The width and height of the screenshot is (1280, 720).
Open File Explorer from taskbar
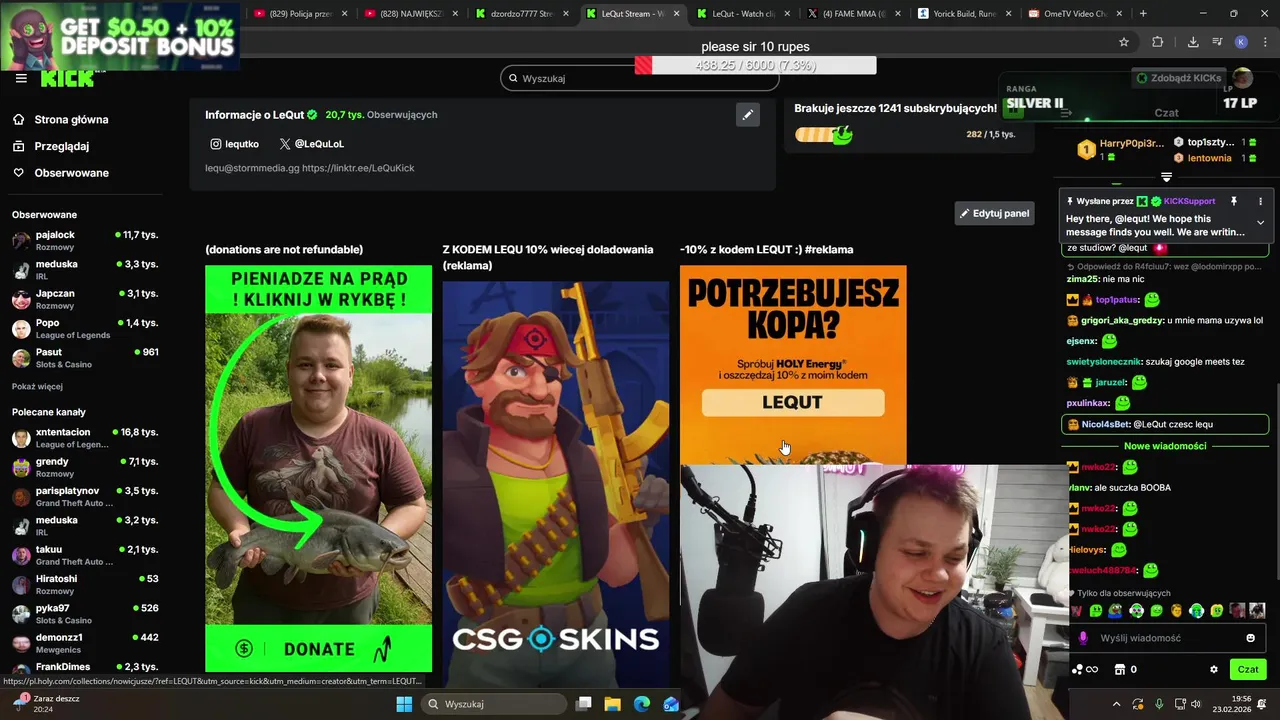tap(612, 704)
